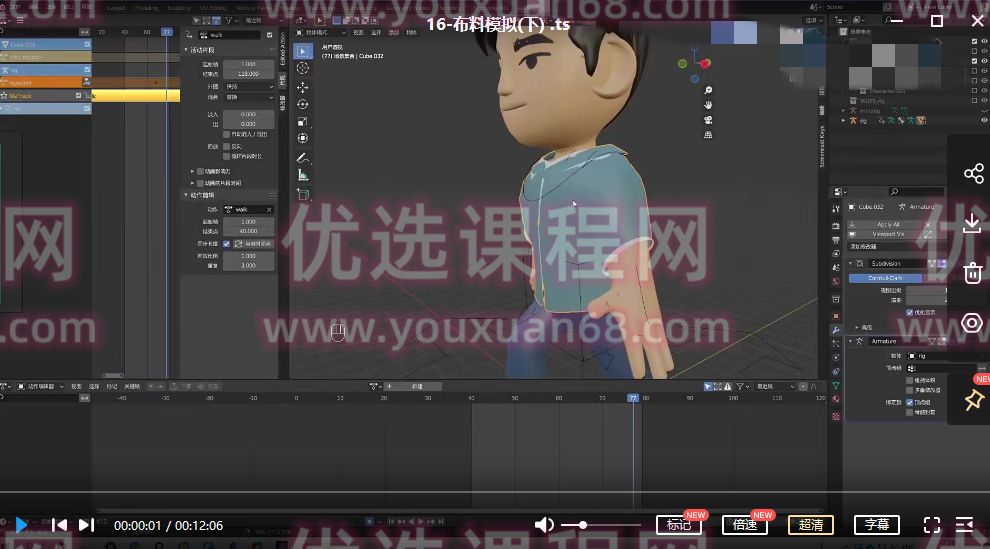Open the blending dropdown in active strip
This screenshot has width=990, height=549.
click(x=249, y=97)
